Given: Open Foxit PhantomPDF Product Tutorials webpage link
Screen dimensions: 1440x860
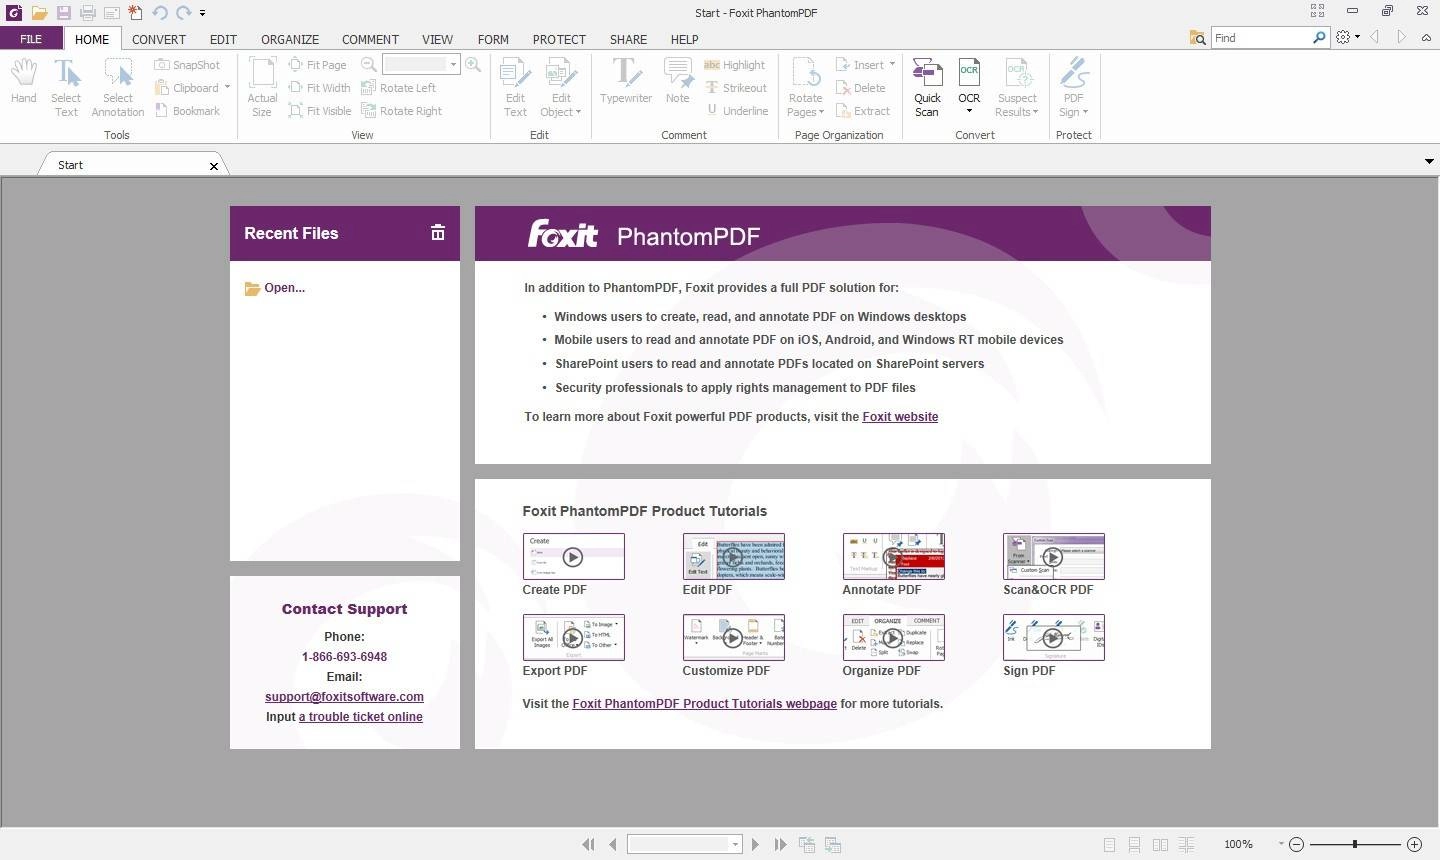Looking at the screenshot, I should tap(704, 704).
